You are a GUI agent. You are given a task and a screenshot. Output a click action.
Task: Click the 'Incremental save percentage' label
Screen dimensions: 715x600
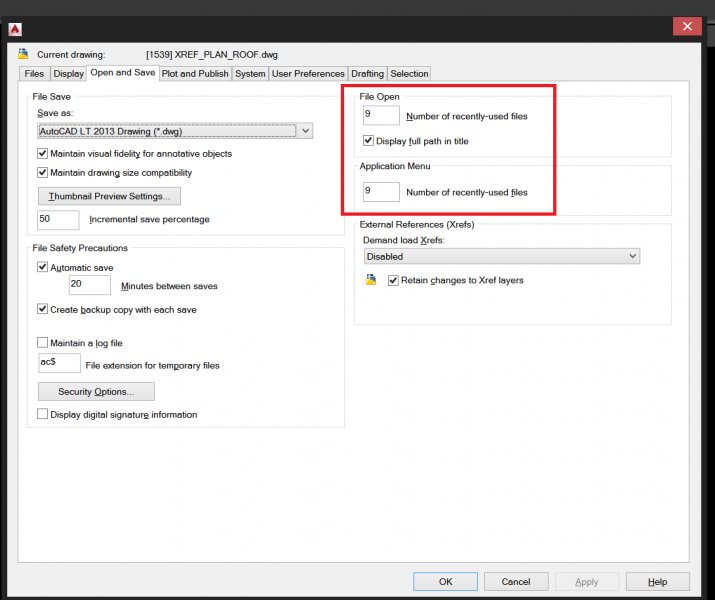[150, 219]
